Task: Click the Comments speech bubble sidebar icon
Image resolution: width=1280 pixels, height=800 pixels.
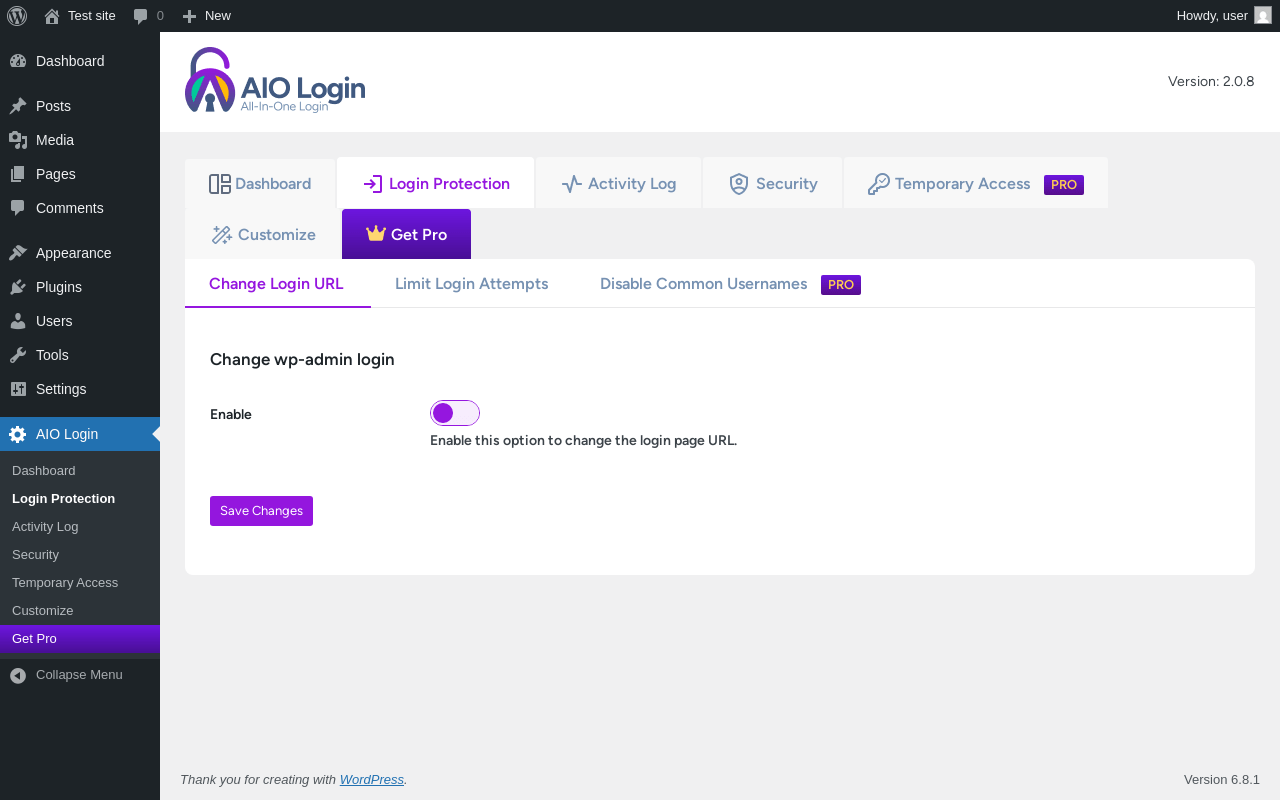Action: coord(18,208)
